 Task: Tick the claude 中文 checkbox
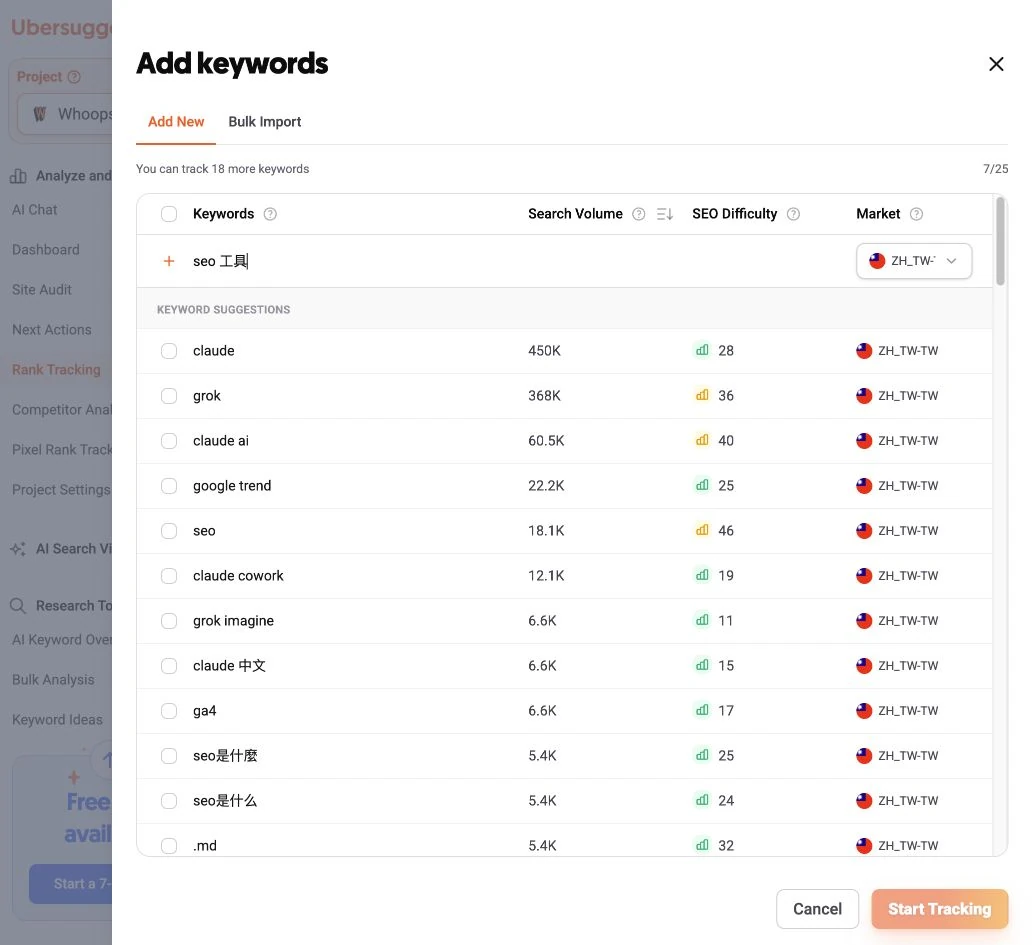point(169,666)
